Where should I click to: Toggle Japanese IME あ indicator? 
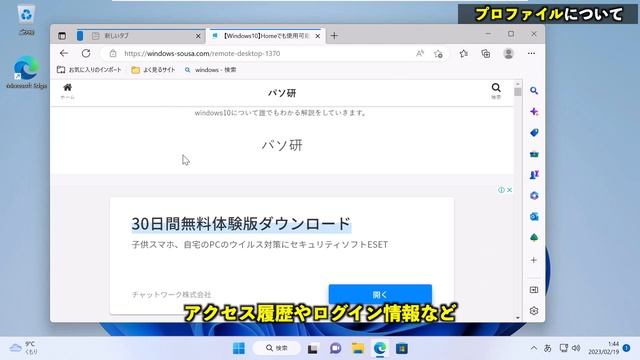tap(547, 348)
